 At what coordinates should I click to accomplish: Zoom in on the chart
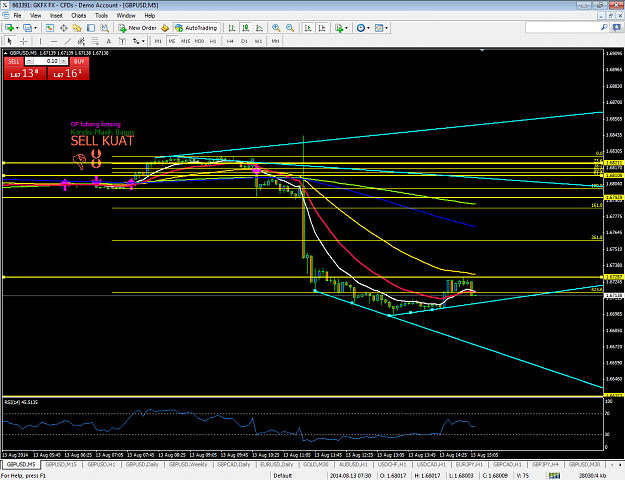[276, 28]
